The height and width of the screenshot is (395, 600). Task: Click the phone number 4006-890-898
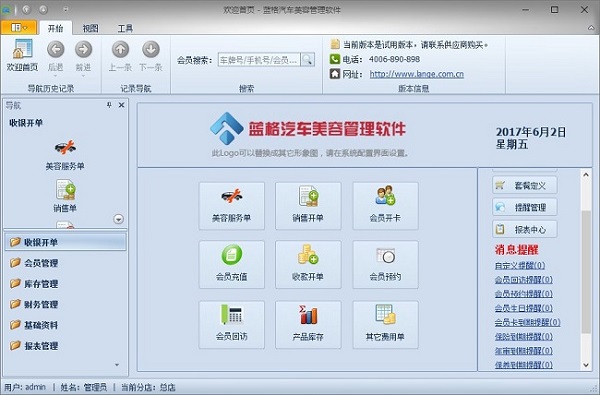pos(394,59)
